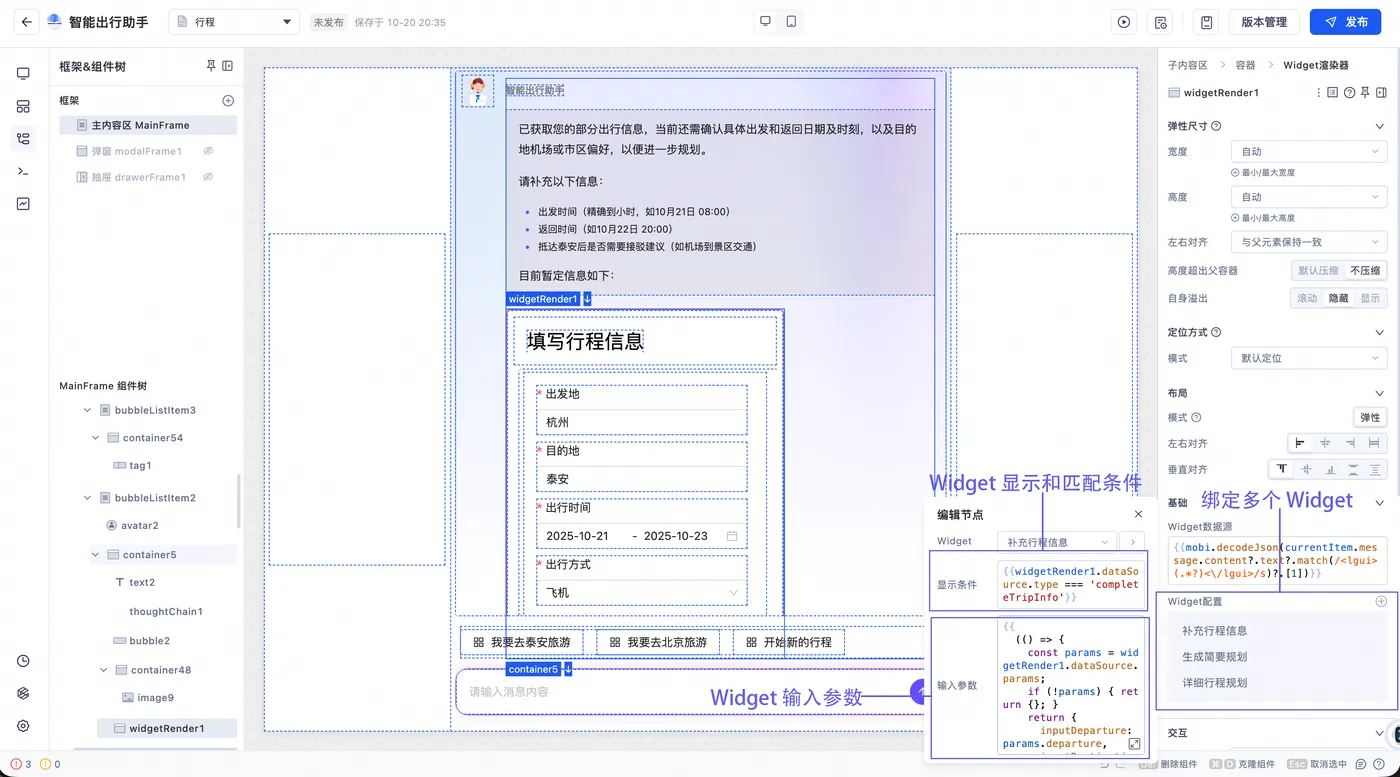Click the 发布 publish button
Image resolution: width=1400 pixels, height=777 pixels.
pos(1347,22)
